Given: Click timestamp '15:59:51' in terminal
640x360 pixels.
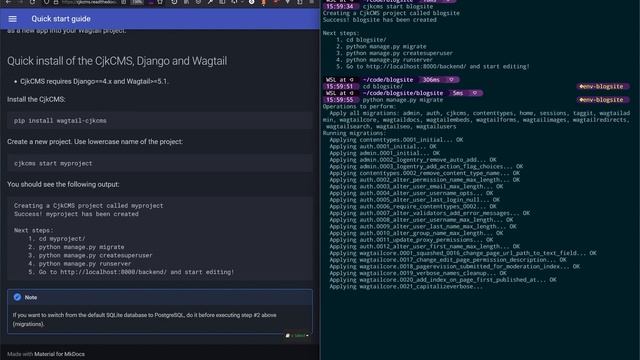Looking at the screenshot, I should (340, 87).
